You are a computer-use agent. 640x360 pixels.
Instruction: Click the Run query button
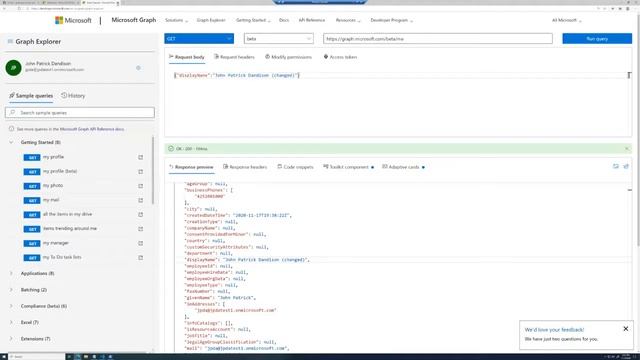coord(597,38)
